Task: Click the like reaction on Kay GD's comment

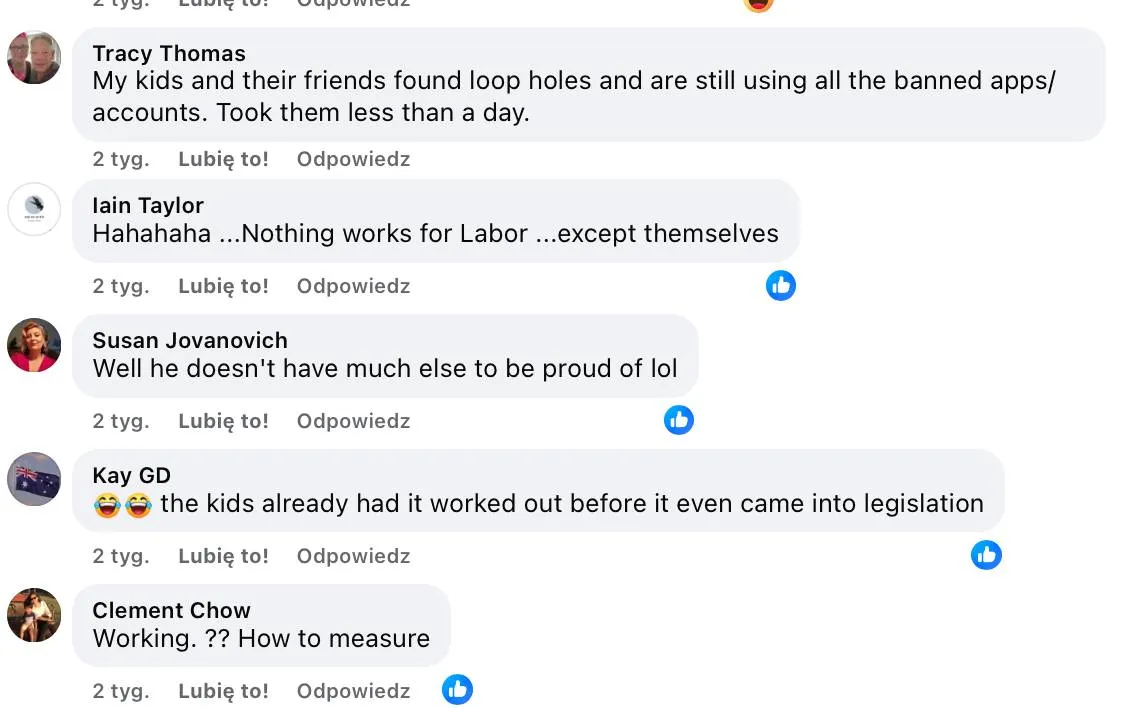Action: click(x=986, y=555)
